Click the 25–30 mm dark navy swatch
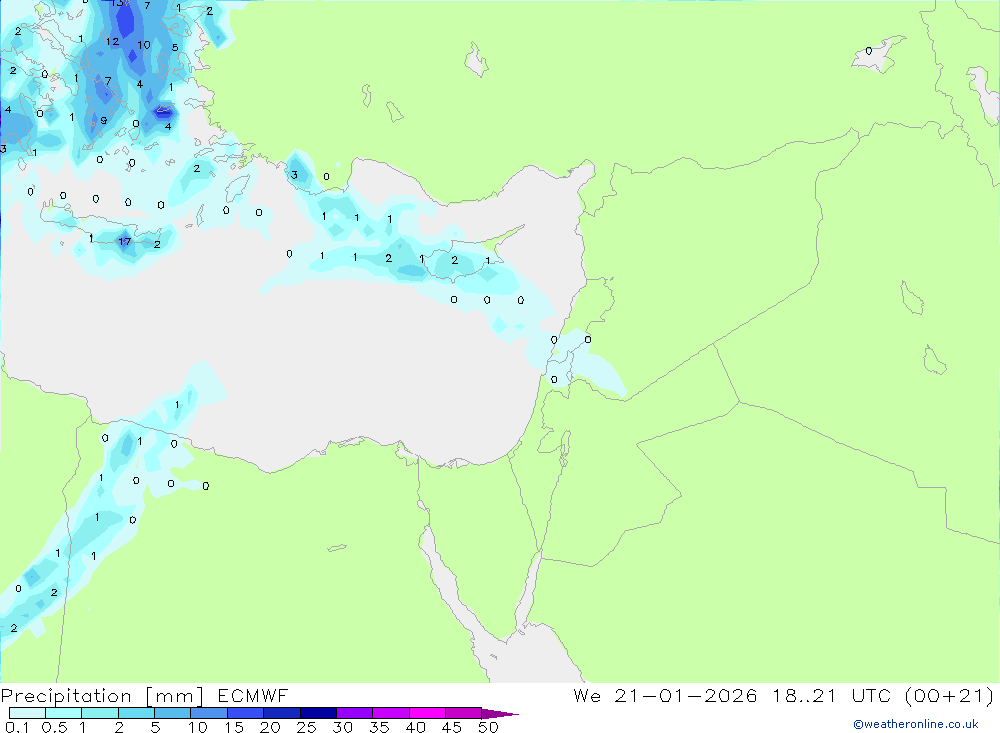The height and width of the screenshot is (733, 1000). pos(318,713)
